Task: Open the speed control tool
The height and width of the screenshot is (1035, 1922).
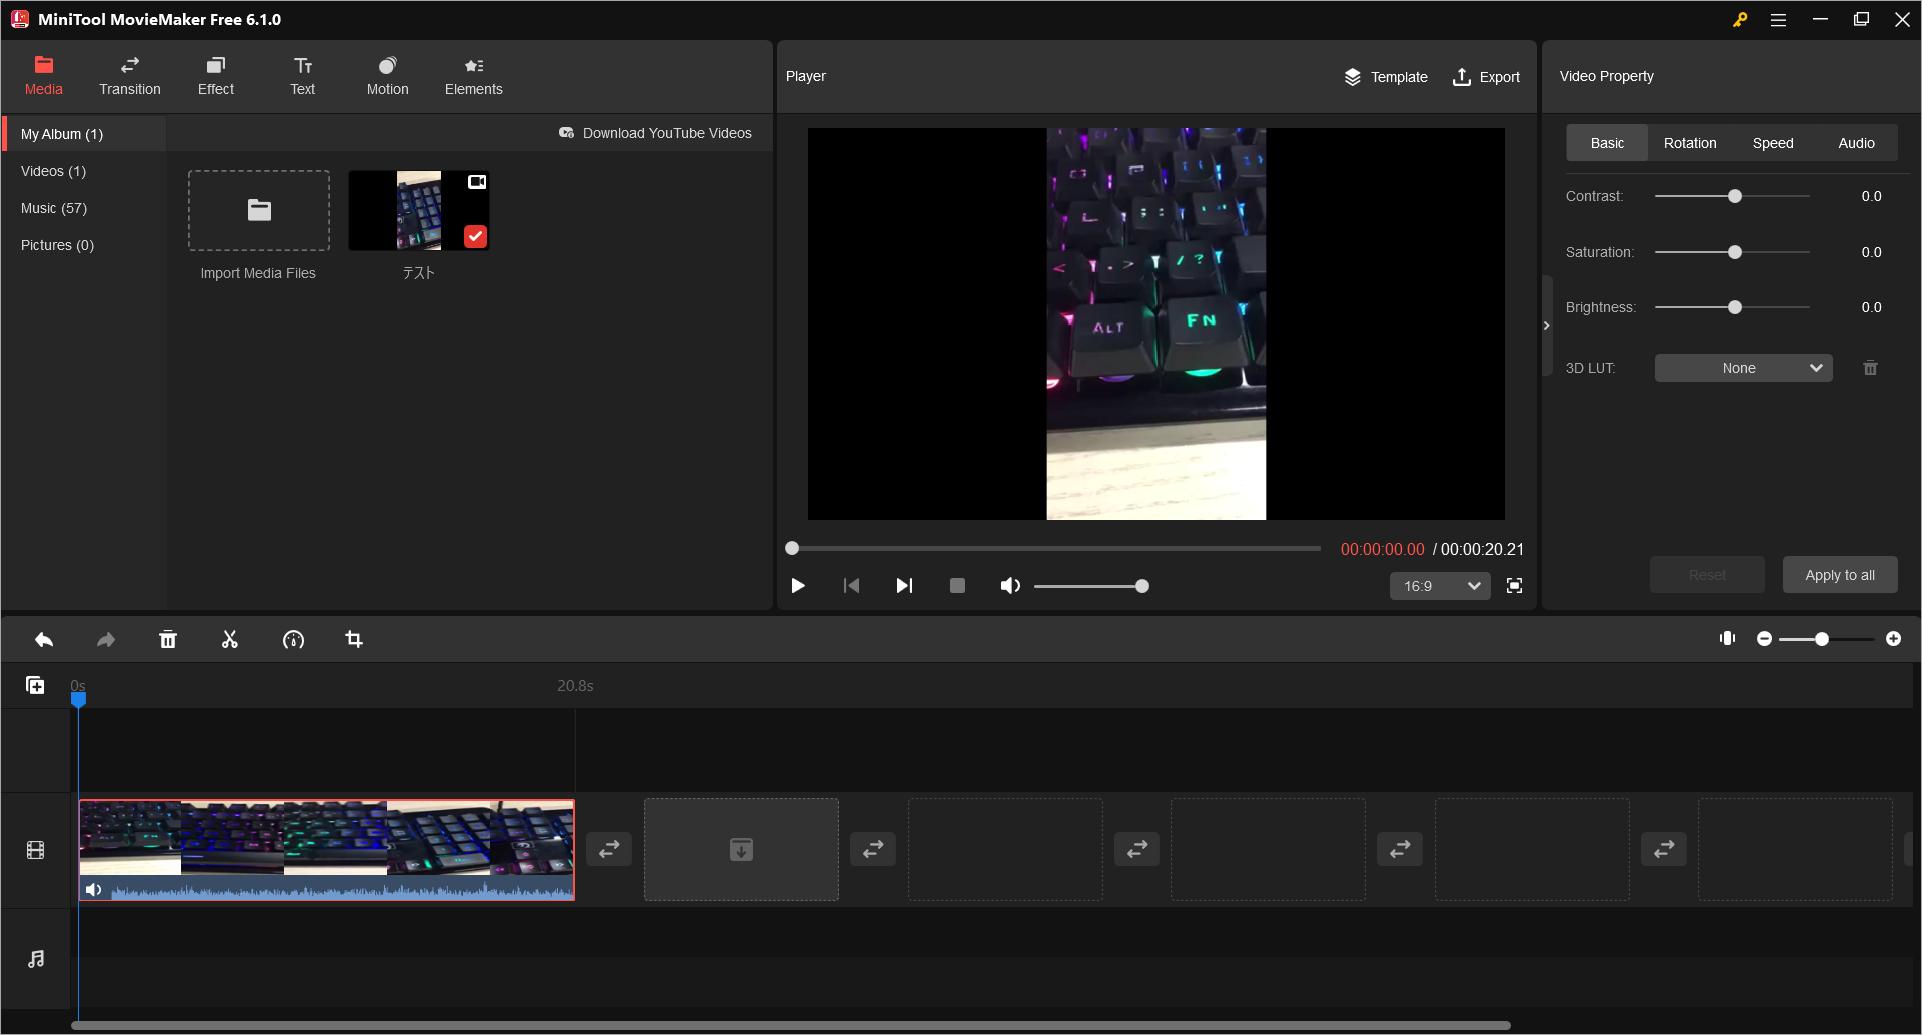Action: click(293, 640)
